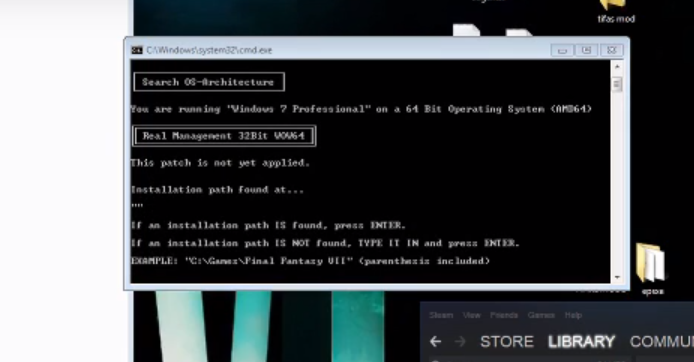This screenshot has height=362, width=694.
Task: Click the EXAMPLE path line in console
Action: point(311,261)
